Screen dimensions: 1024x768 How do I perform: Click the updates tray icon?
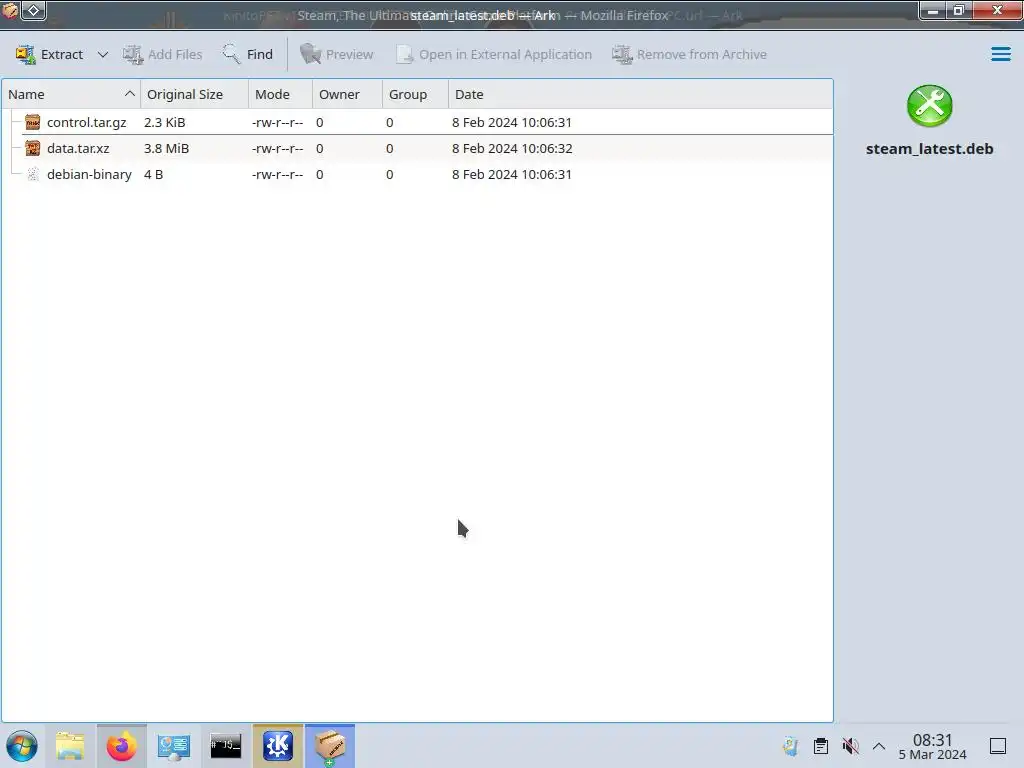point(791,746)
